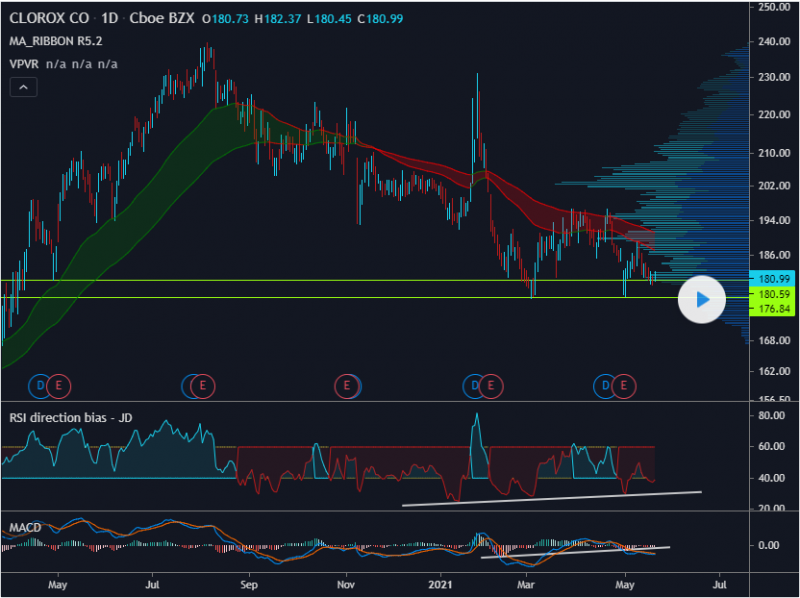Click the Cboe BZX exchange label
800x598 pixels.
(158, 19)
